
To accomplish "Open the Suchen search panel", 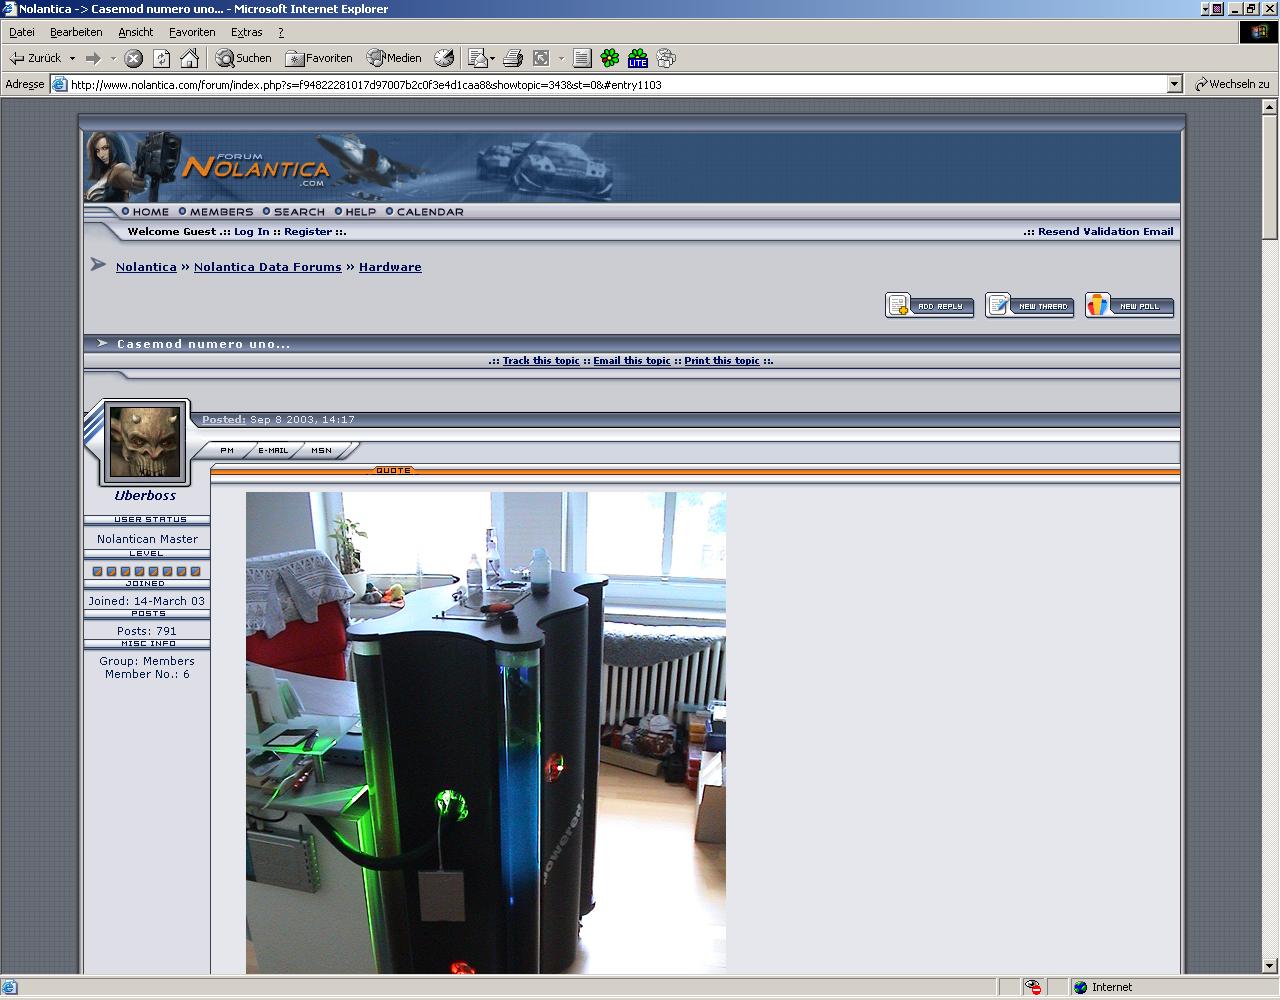I will click(x=244, y=58).
